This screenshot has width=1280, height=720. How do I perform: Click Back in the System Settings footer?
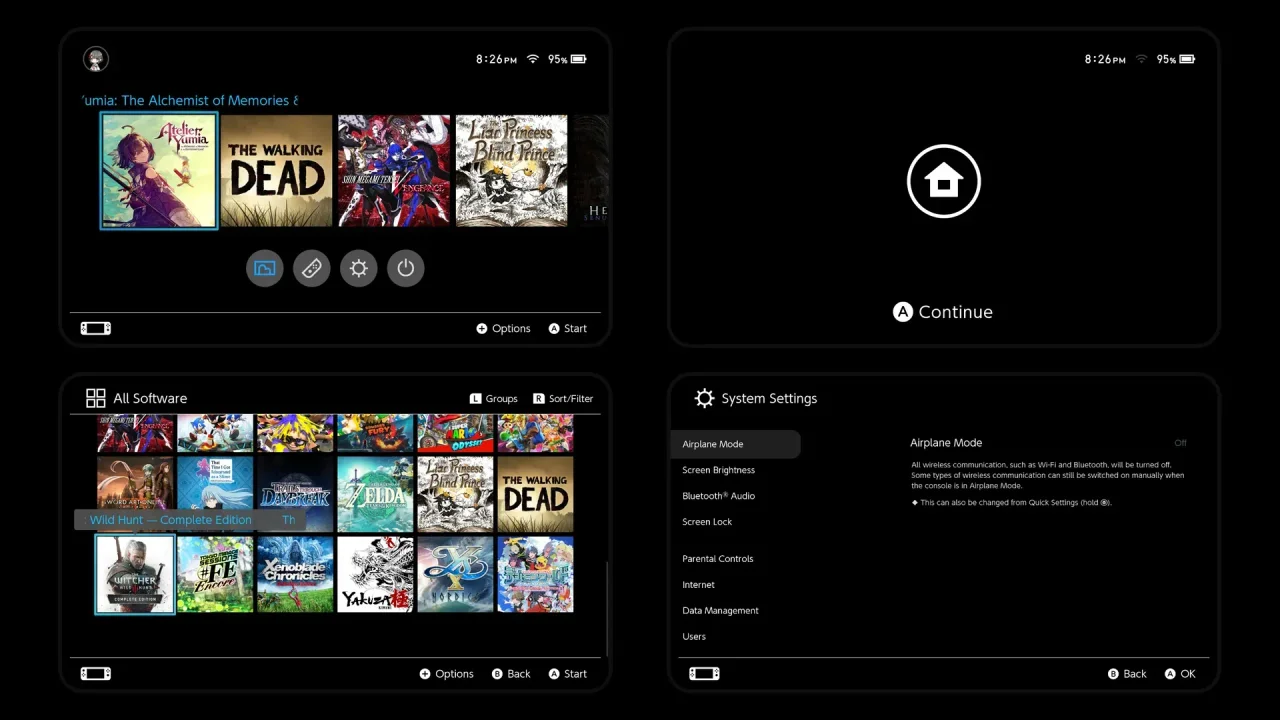[1127, 674]
